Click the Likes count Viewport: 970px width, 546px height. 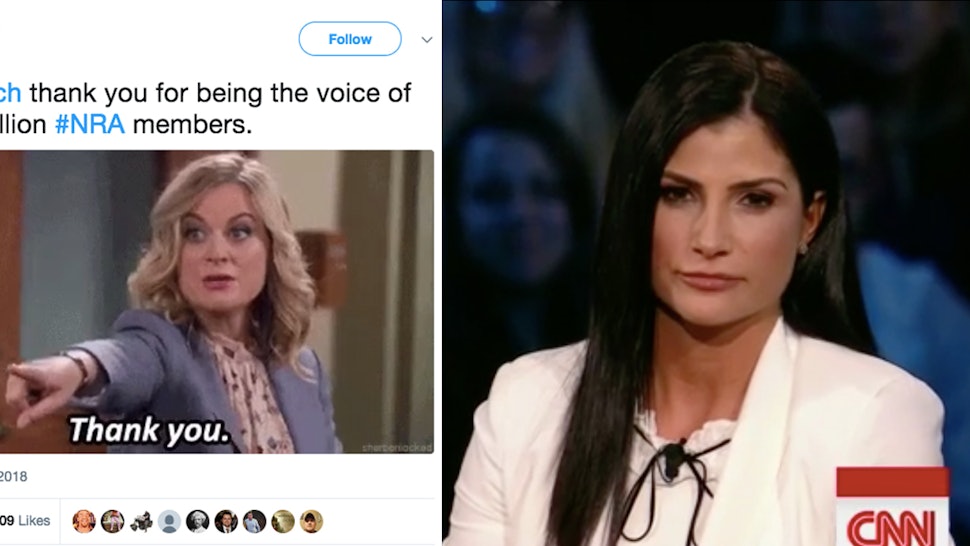25,521
